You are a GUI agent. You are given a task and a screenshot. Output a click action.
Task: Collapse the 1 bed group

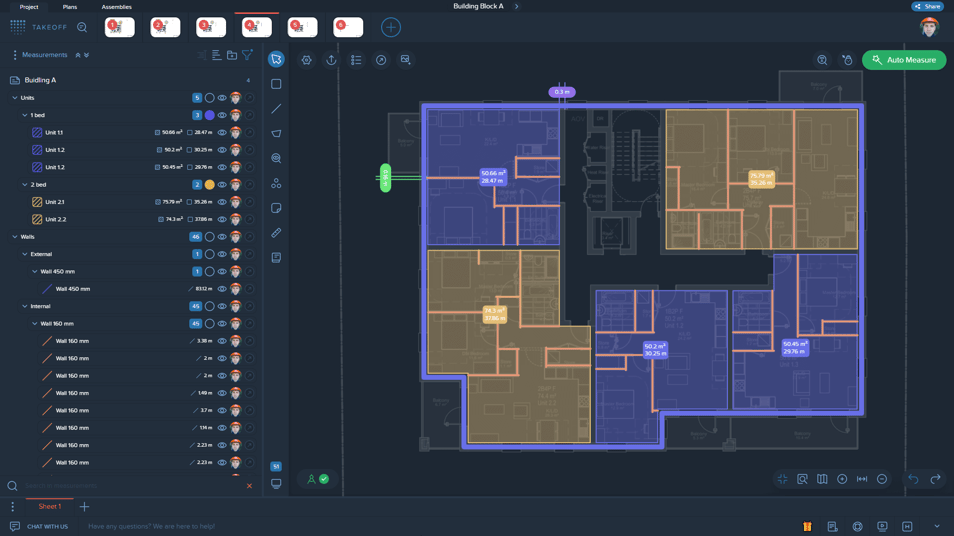click(25, 115)
